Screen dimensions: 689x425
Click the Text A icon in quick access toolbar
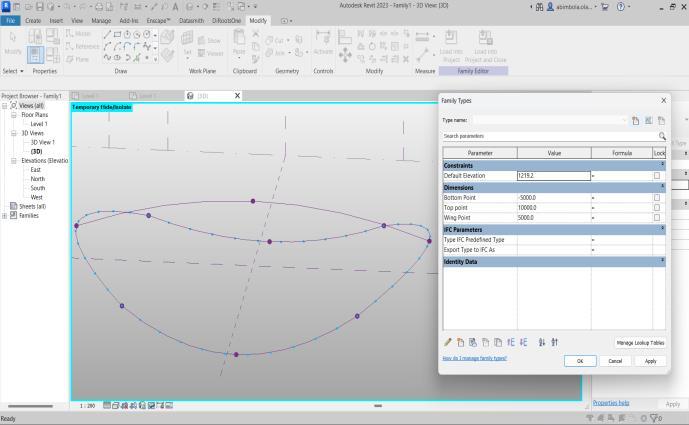pos(175,7)
